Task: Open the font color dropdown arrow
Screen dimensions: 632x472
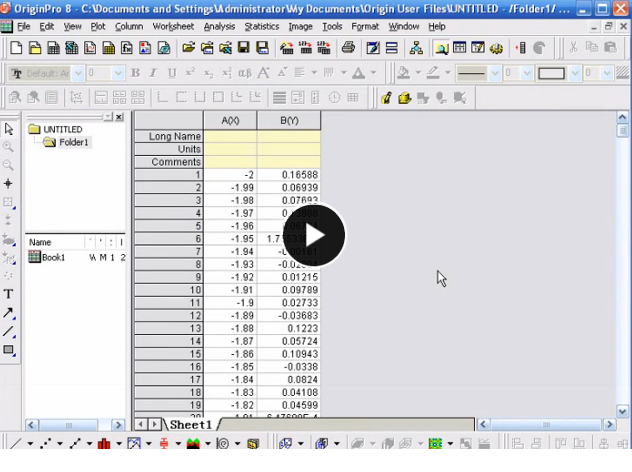Action: pyautogui.click(x=374, y=73)
